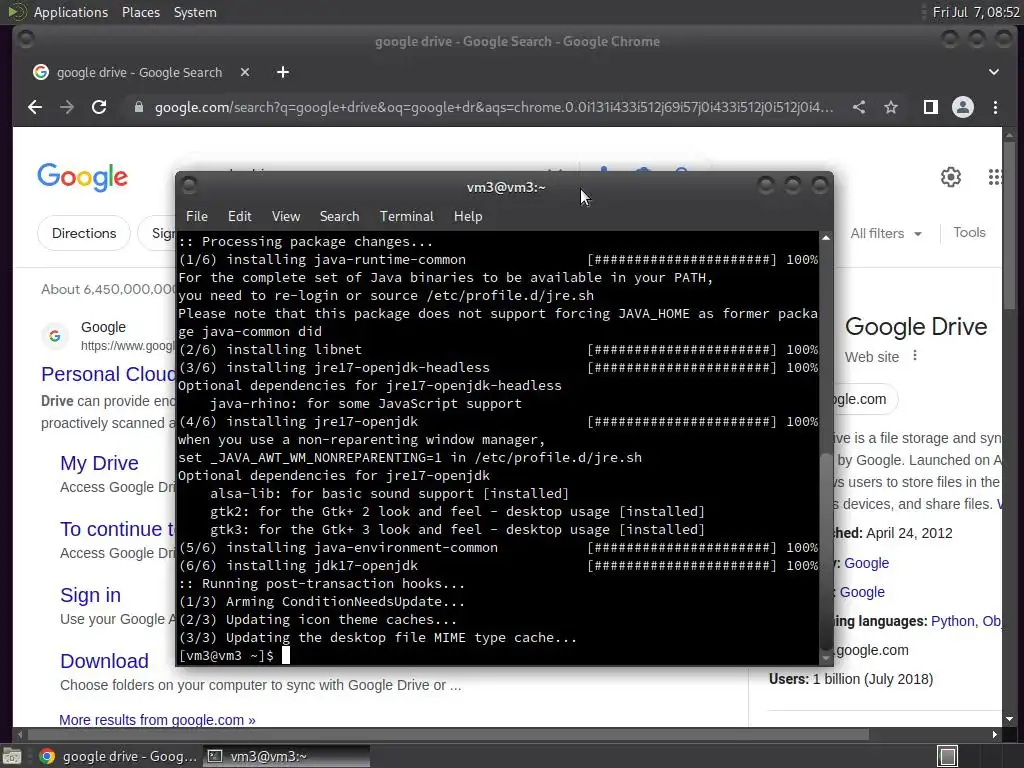
Task: Open the Sign in result link
Action: pyautogui.click(x=90, y=595)
